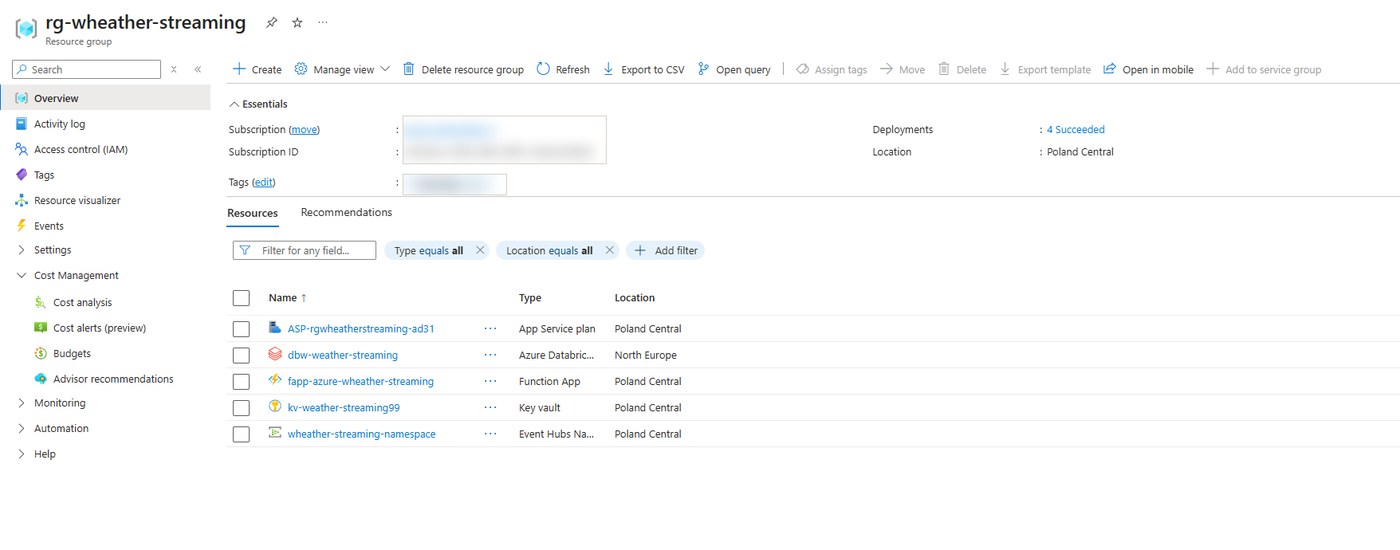Expand the Automation sidebar group
1400x550 pixels.
click(x=22, y=428)
